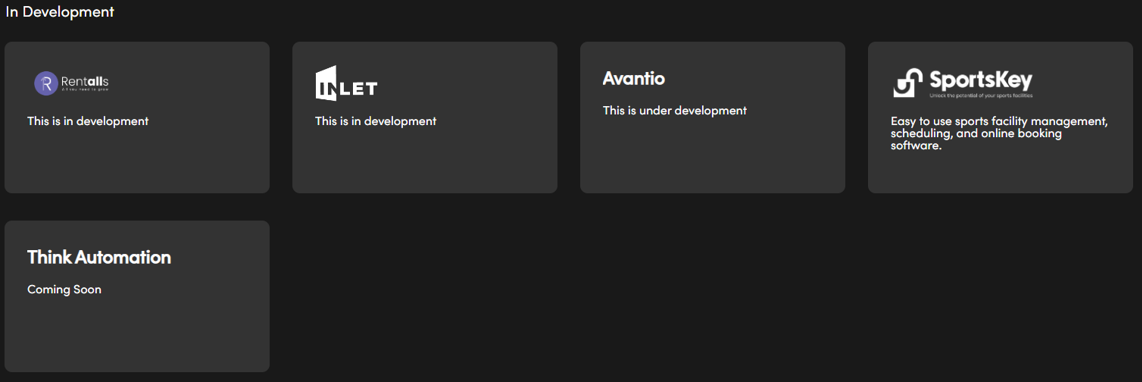Click the Rentalls purple R logo icon
Image resolution: width=1142 pixels, height=382 pixels.
point(46,83)
